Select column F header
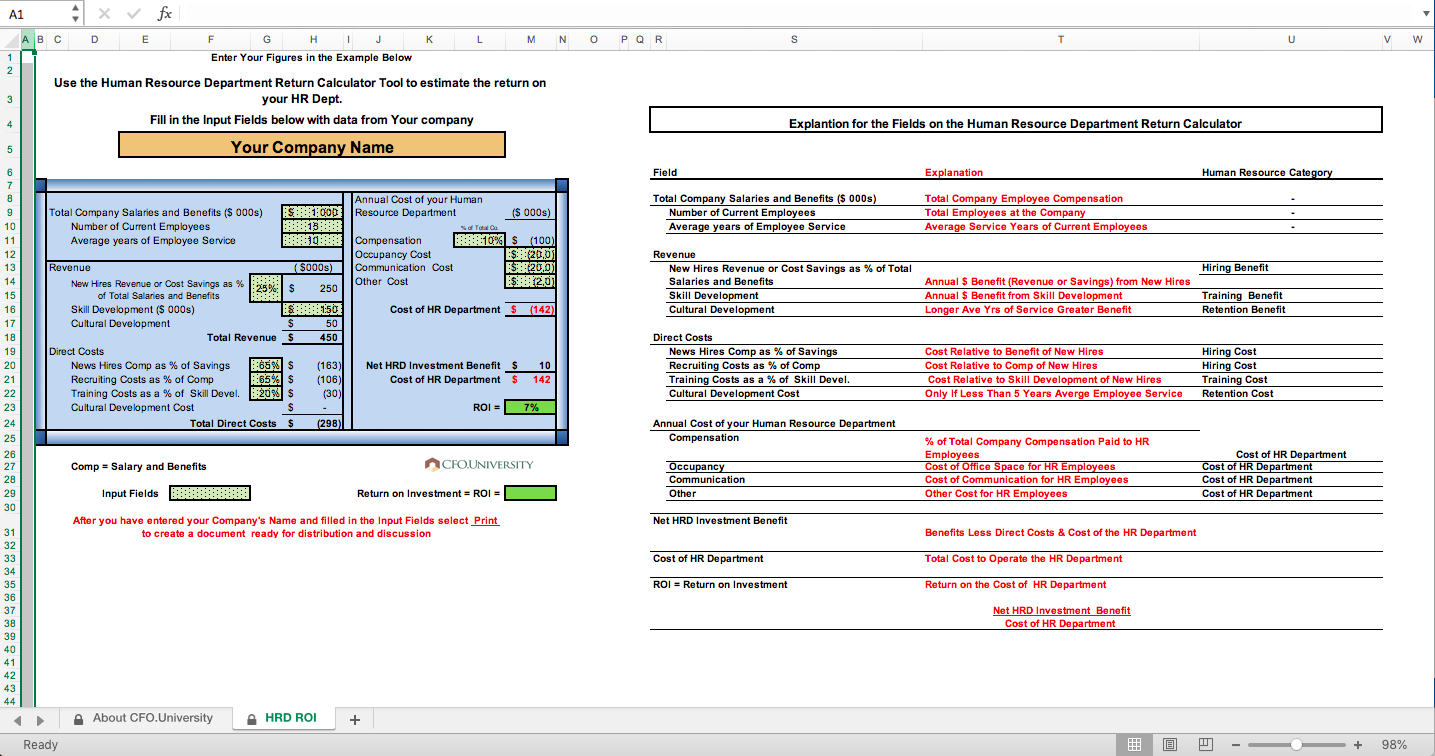This screenshot has height=756, width=1435. click(x=211, y=40)
